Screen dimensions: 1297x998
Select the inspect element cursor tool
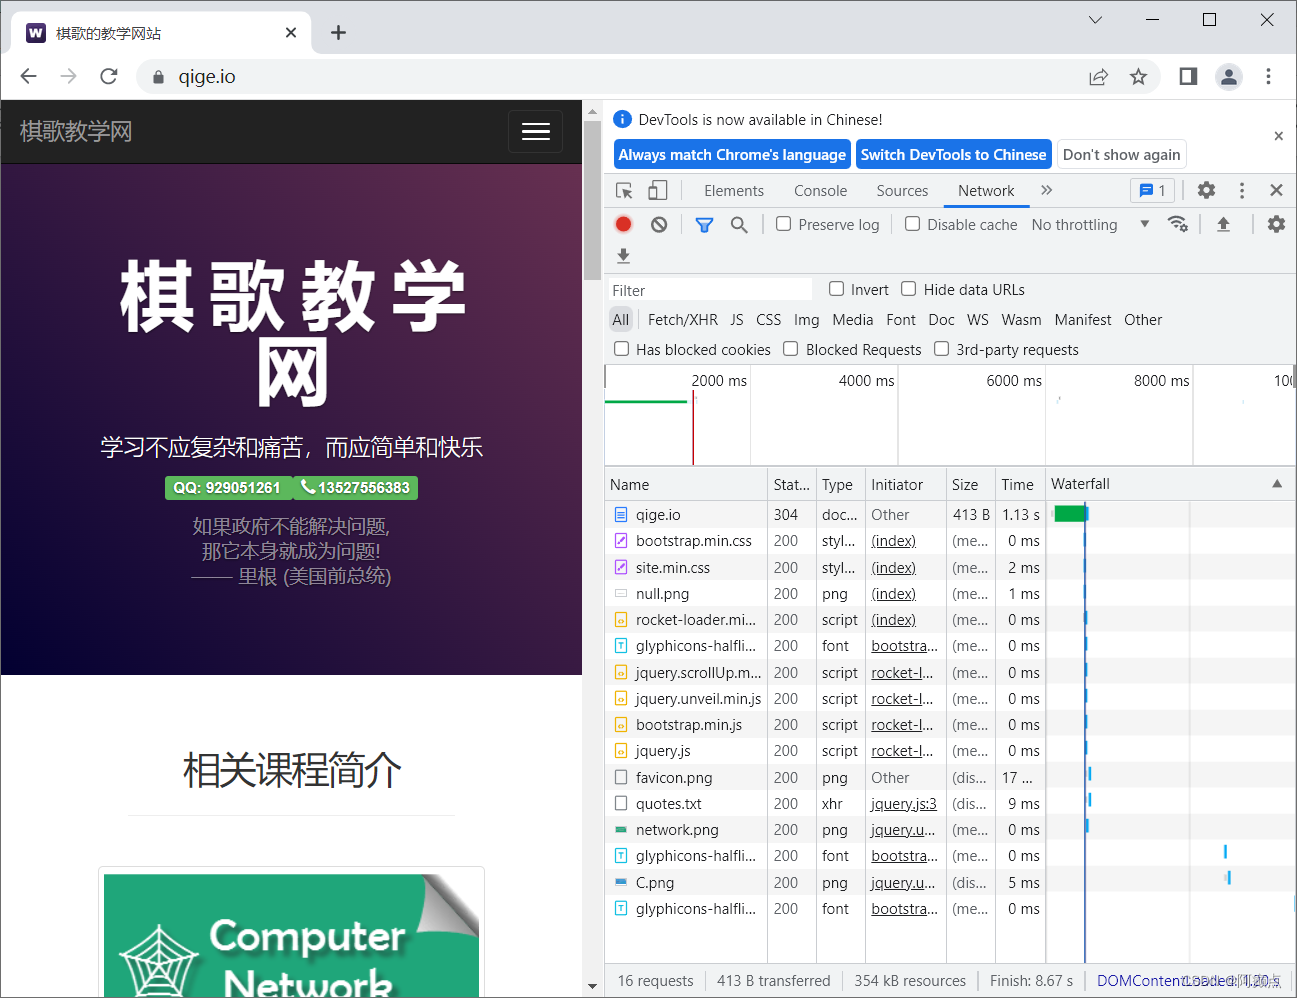623,190
